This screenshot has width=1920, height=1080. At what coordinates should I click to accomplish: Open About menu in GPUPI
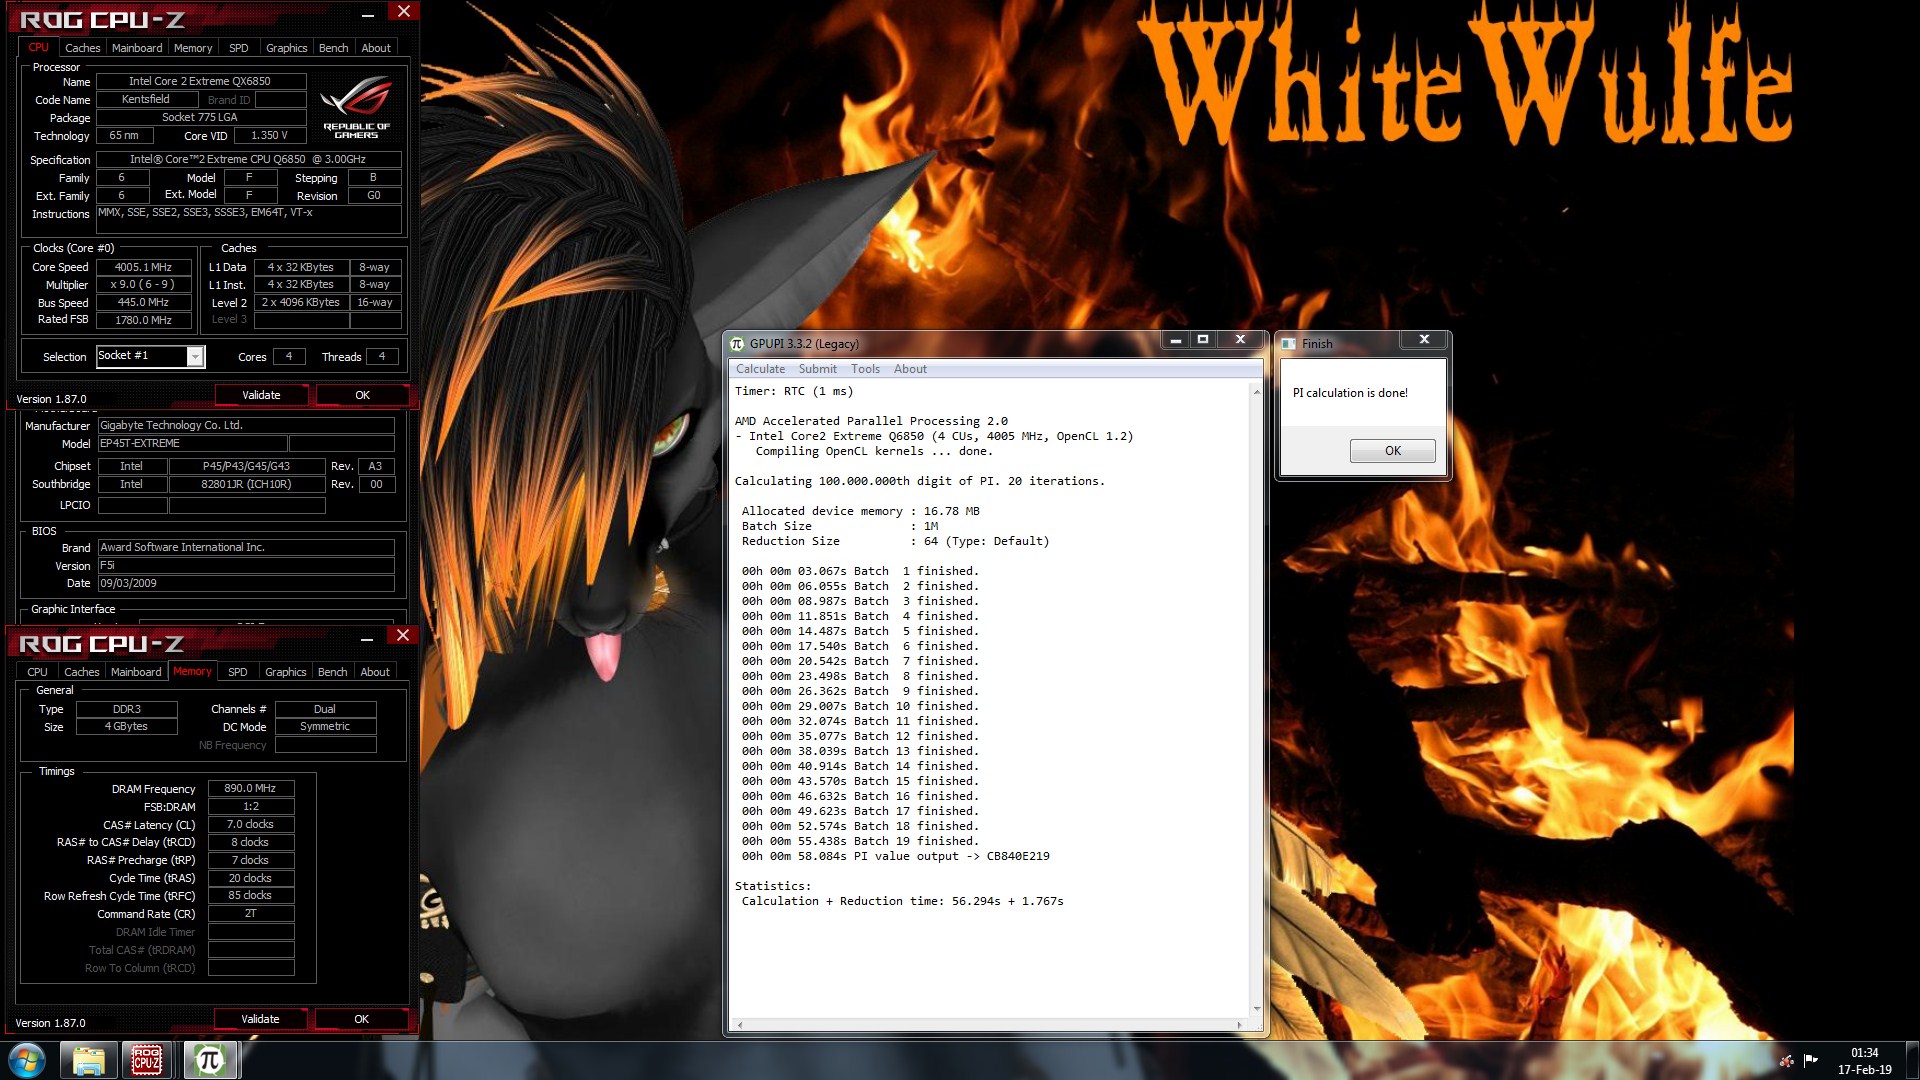pyautogui.click(x=910, y=369)
